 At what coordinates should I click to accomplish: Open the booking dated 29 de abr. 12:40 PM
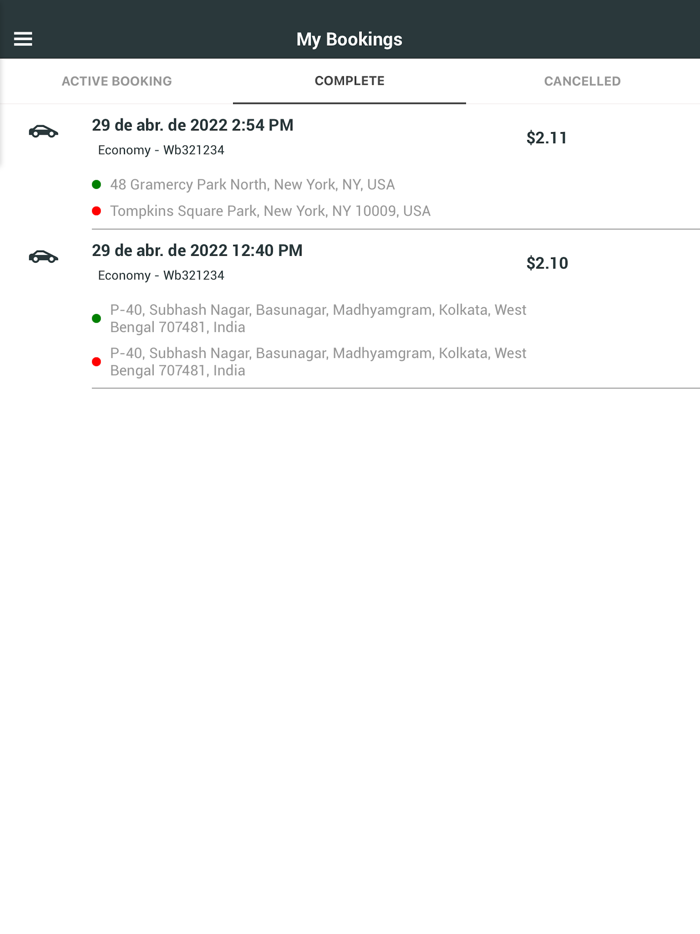tap(197, 250)
